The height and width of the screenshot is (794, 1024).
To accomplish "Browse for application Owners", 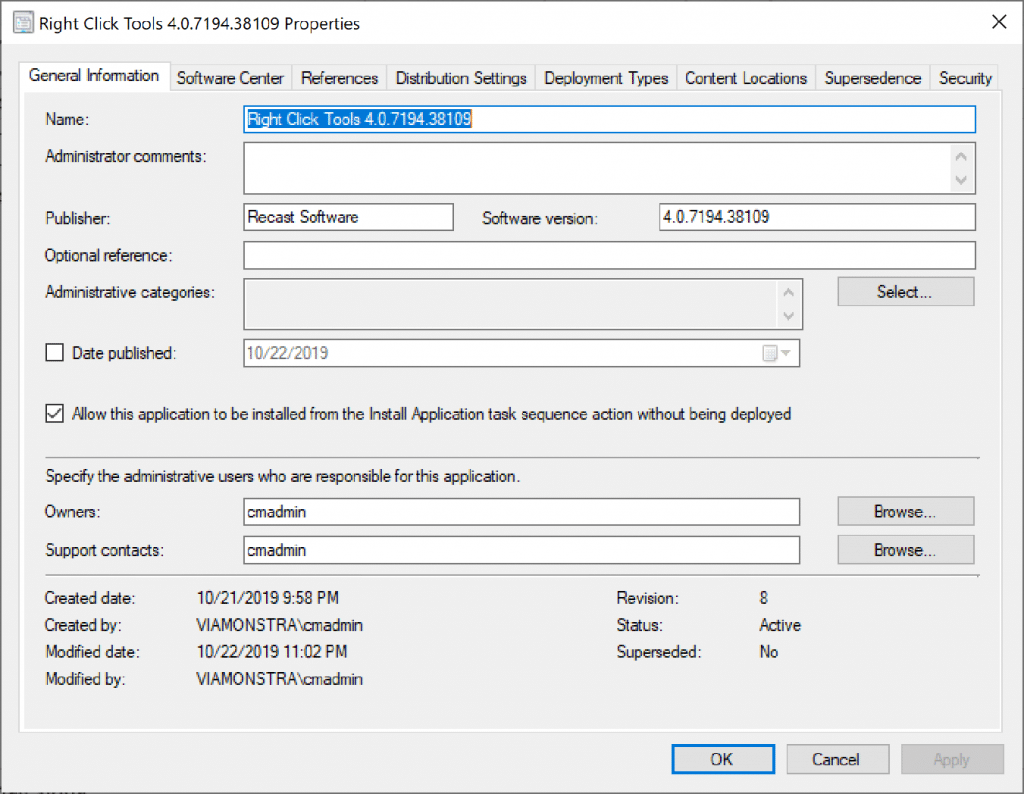I will click(905, 511).
